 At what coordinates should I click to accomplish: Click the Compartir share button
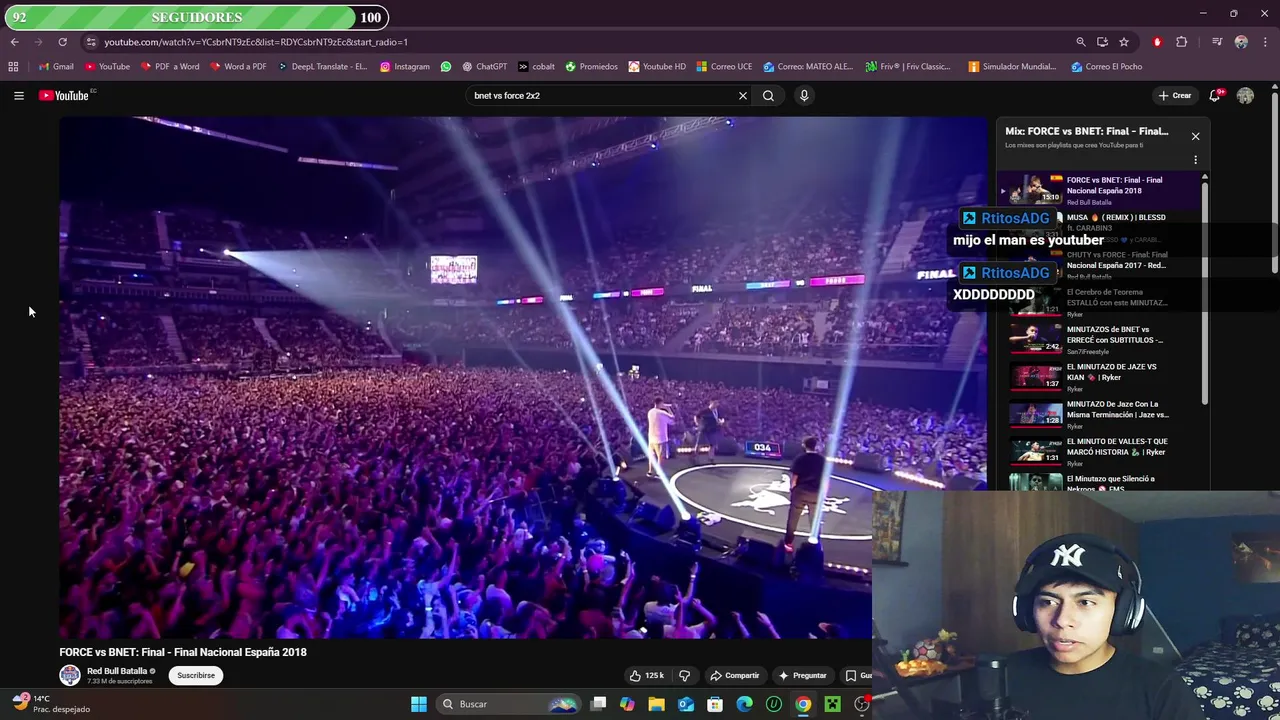pos(735,676)
